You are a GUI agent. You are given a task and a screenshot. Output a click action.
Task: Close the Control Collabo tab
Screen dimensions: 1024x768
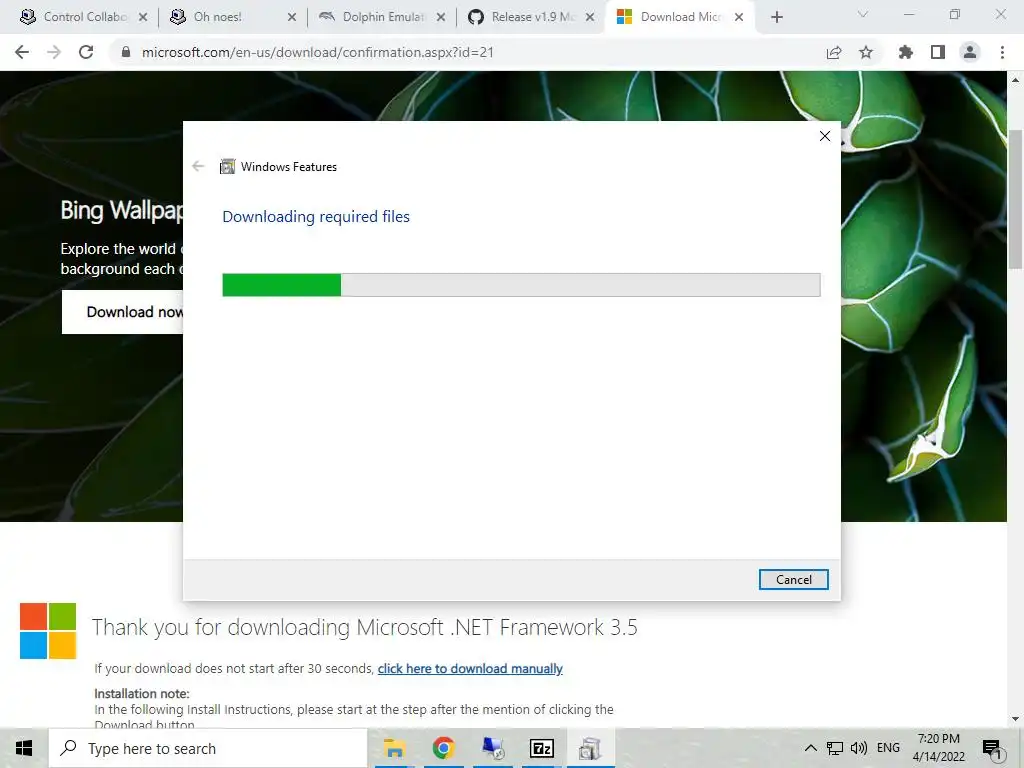[143, 18]
